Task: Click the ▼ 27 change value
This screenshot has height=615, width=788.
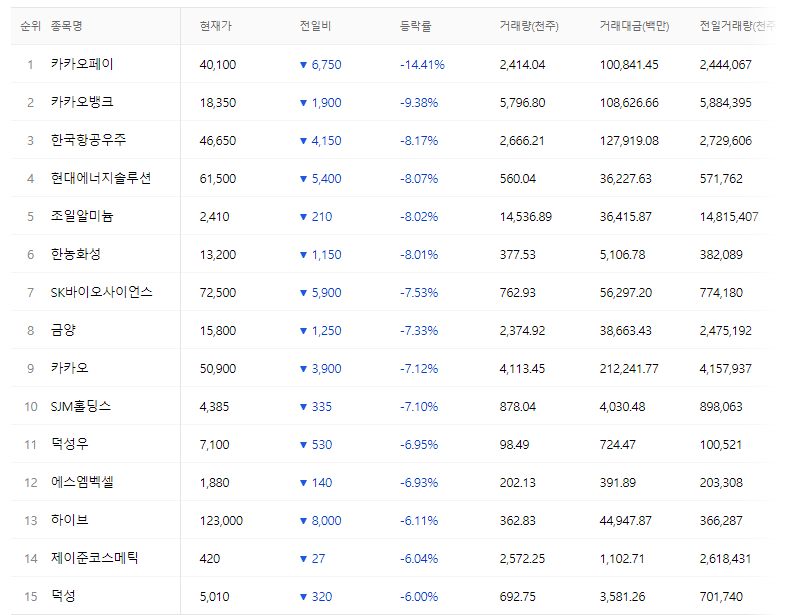Action: pos(313,559)
